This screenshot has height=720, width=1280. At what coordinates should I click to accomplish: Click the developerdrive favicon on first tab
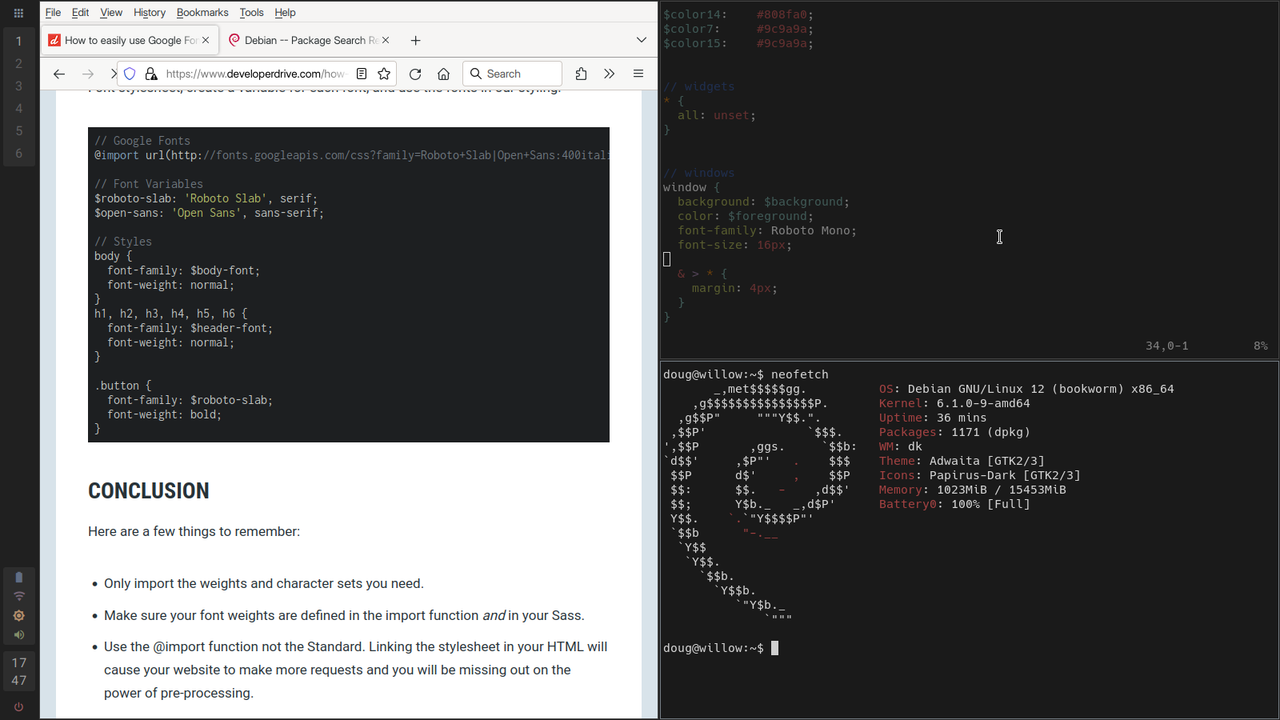coord(55,40)
